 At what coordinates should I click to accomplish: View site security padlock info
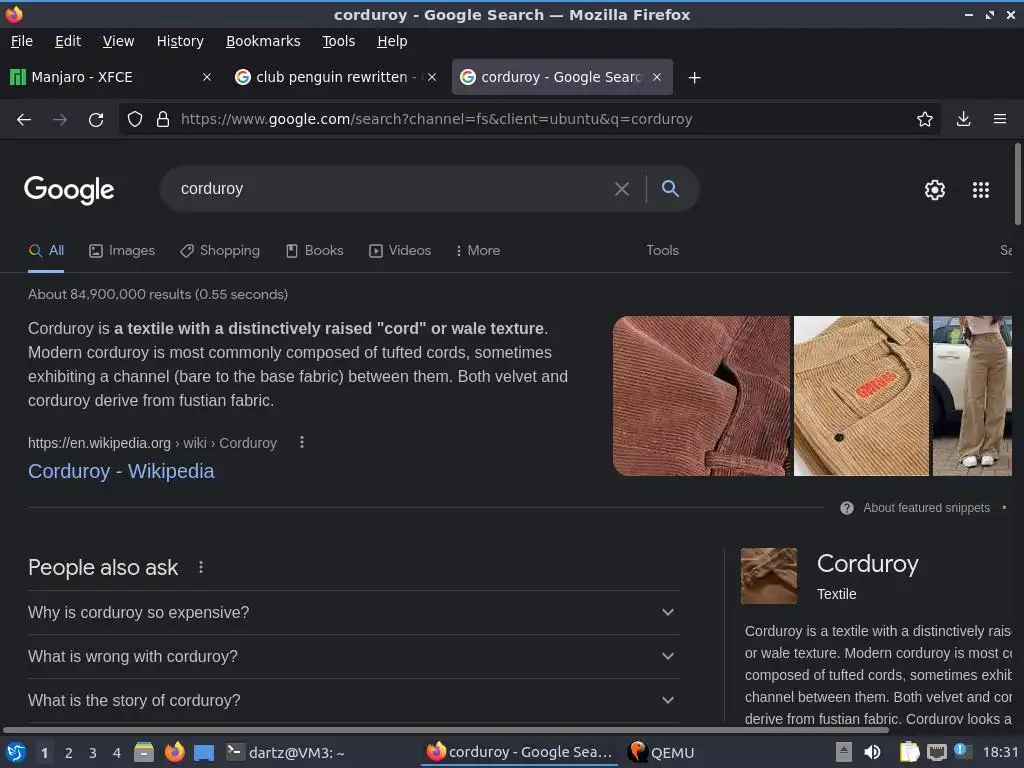pyautogui.click(x=163, y=120)
